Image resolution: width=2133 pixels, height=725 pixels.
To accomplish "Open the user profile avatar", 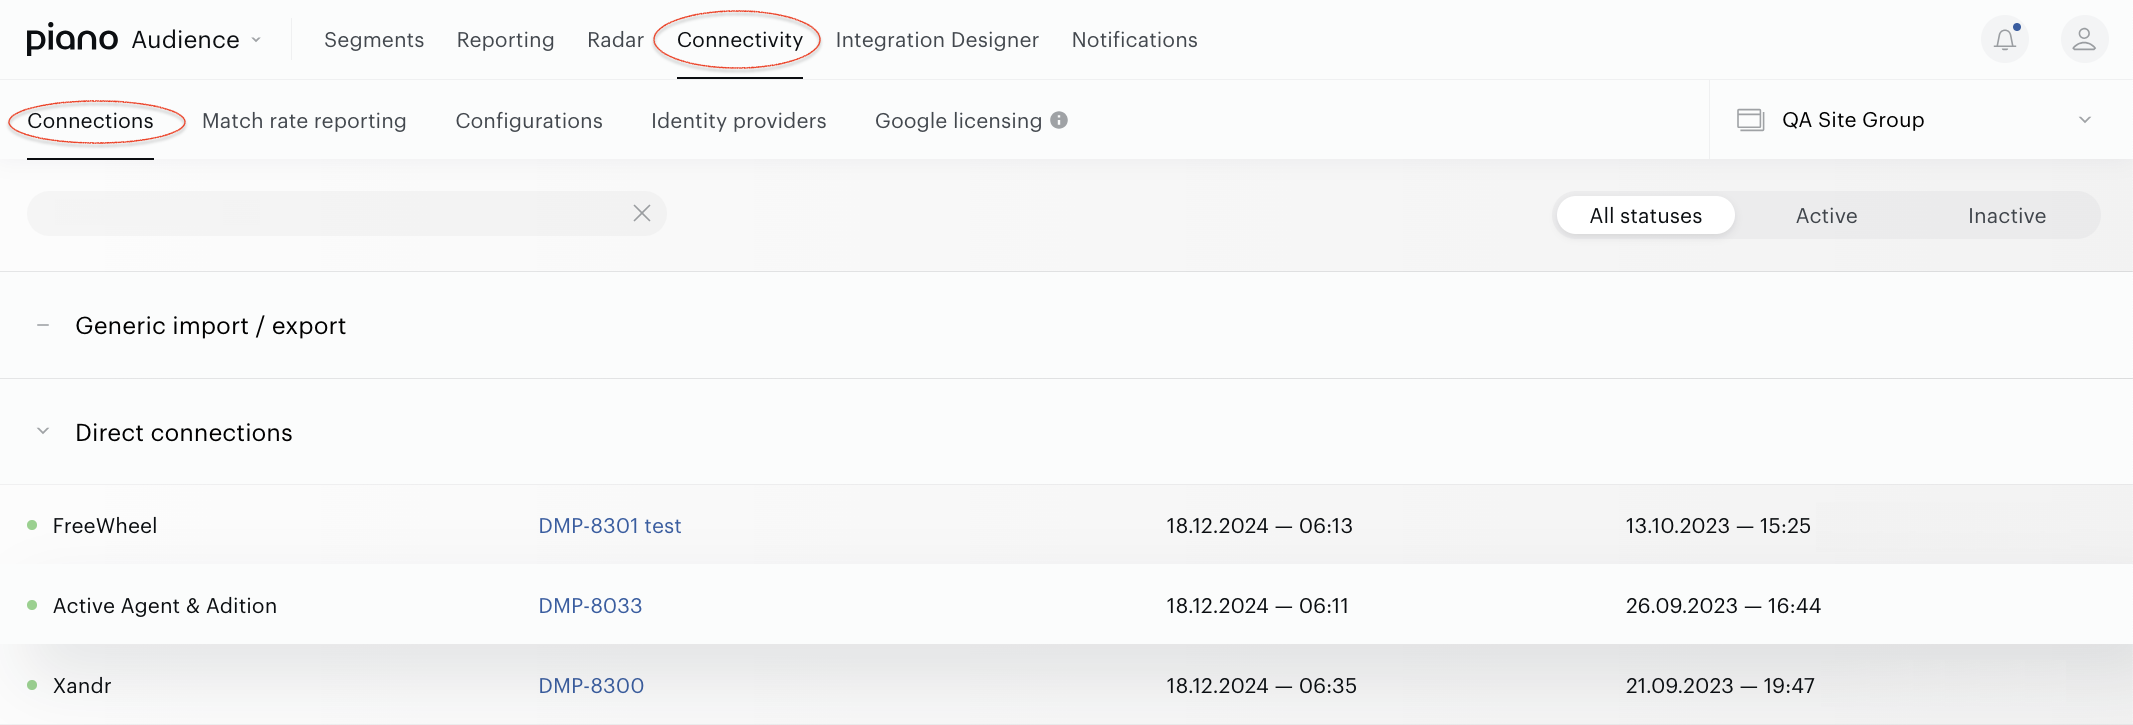I will point(2084,40).
